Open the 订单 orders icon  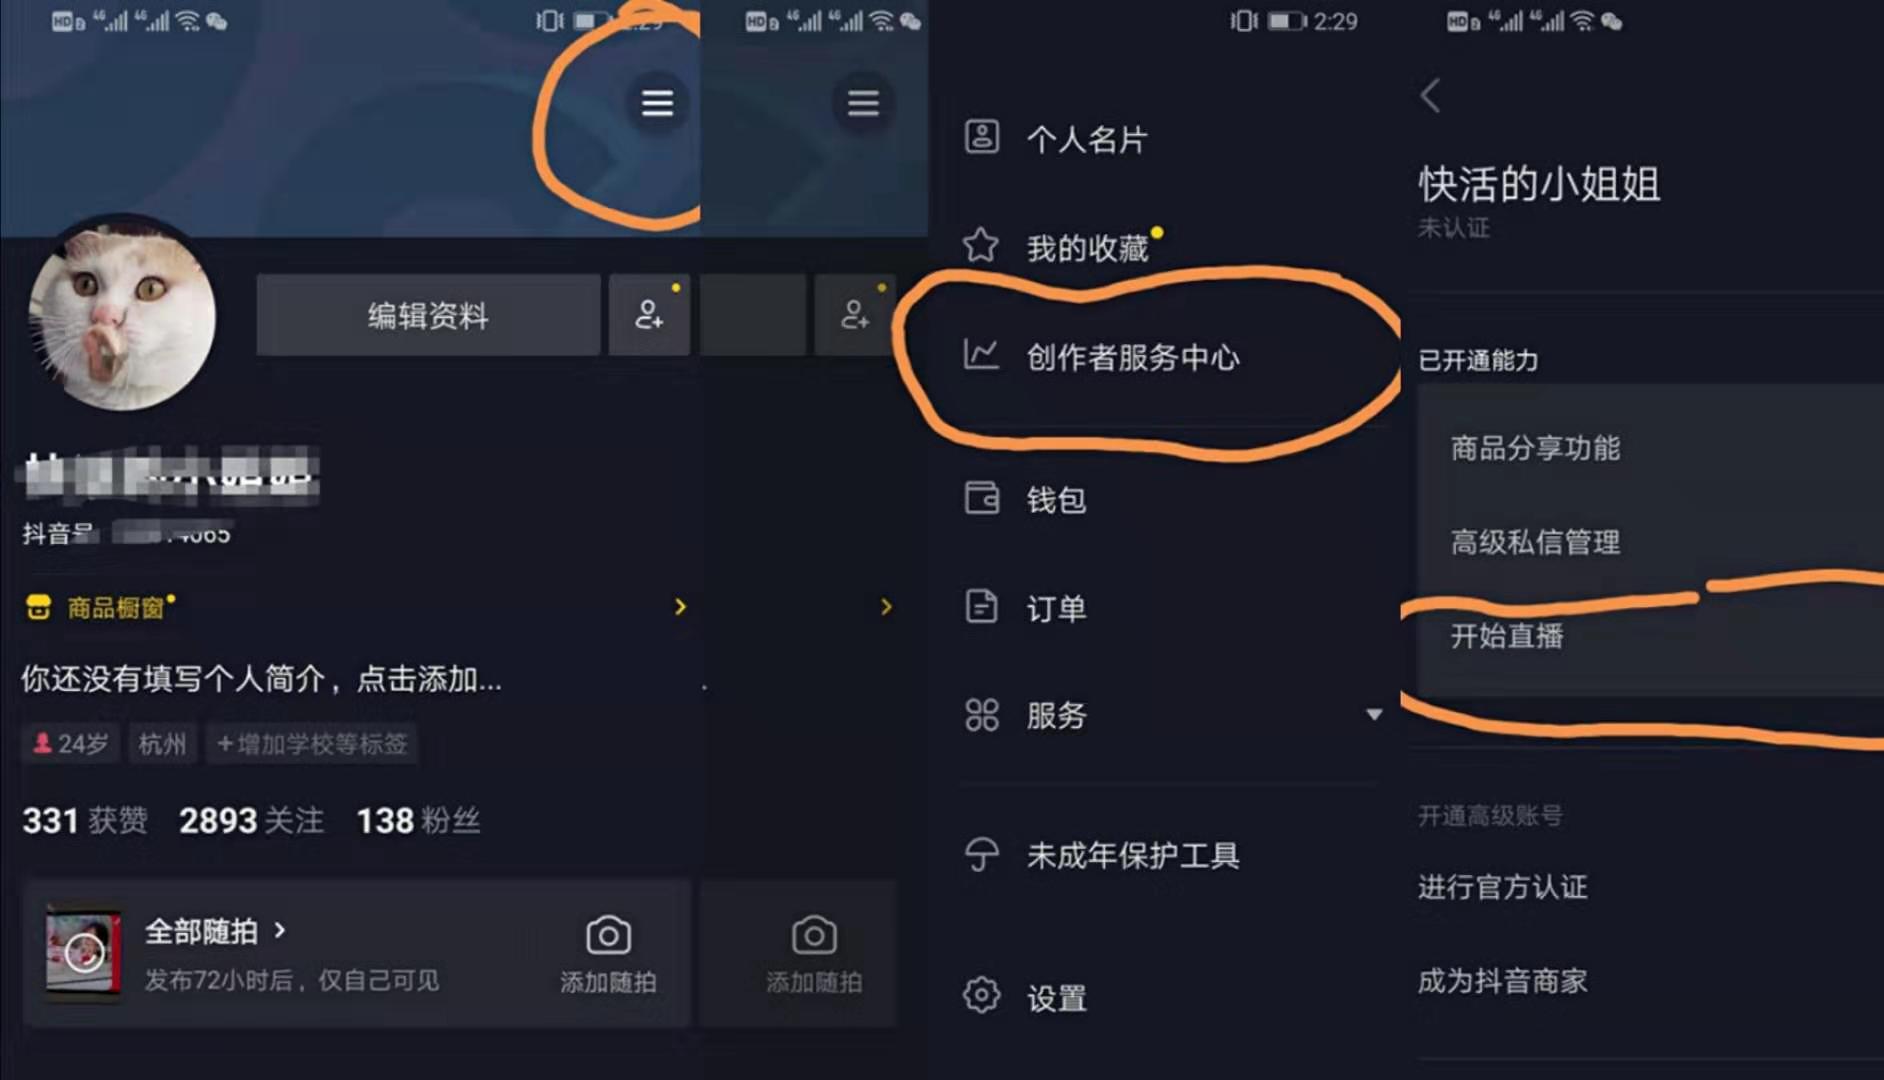click(981, 607)
